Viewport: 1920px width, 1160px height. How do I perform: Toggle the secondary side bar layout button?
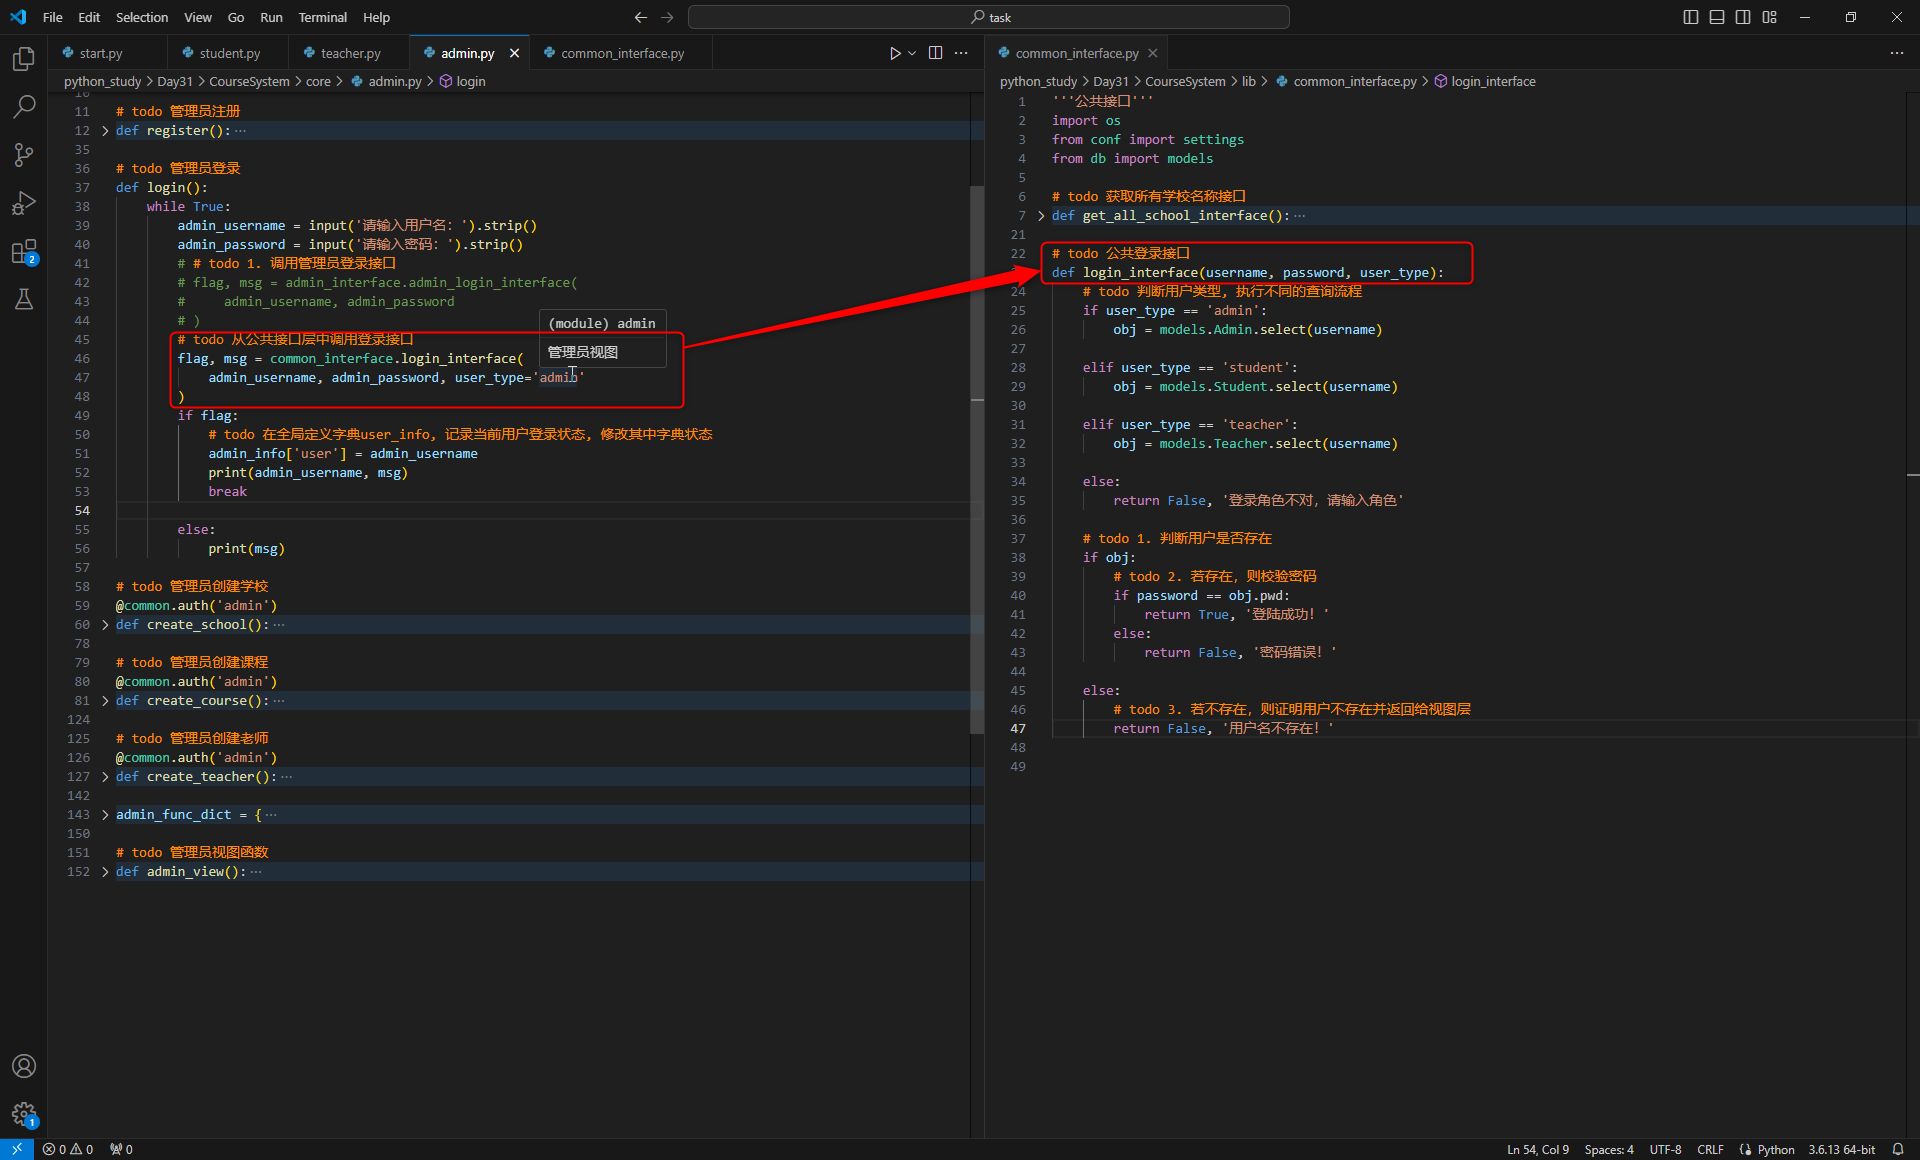coord(1743,17)
